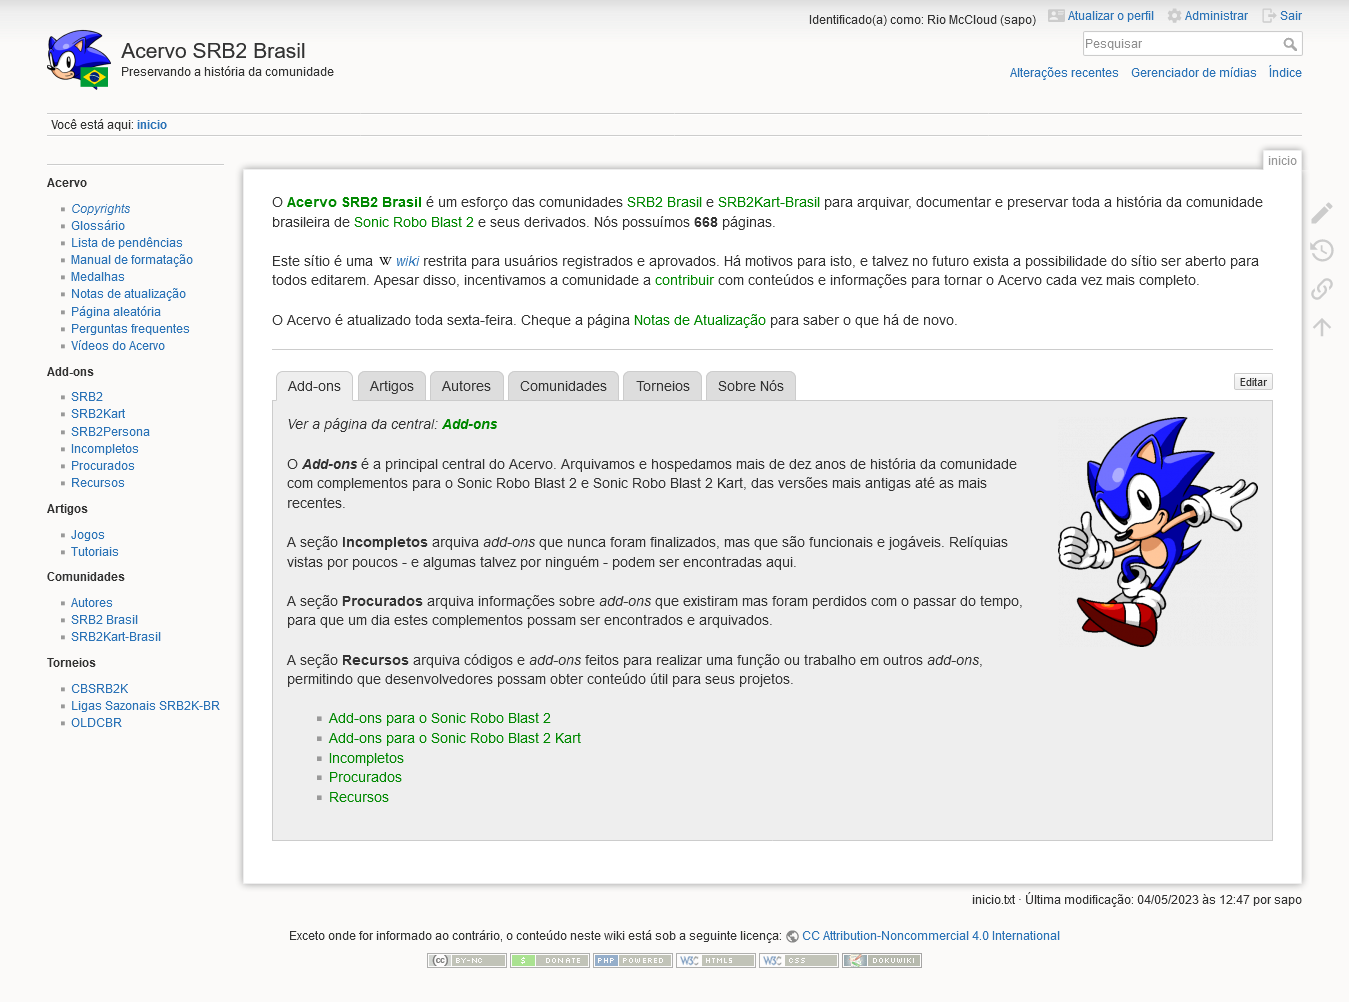Click the search magnifier icon
The width and height of the screenshot is (1349, 1002).
point(1290,44)
